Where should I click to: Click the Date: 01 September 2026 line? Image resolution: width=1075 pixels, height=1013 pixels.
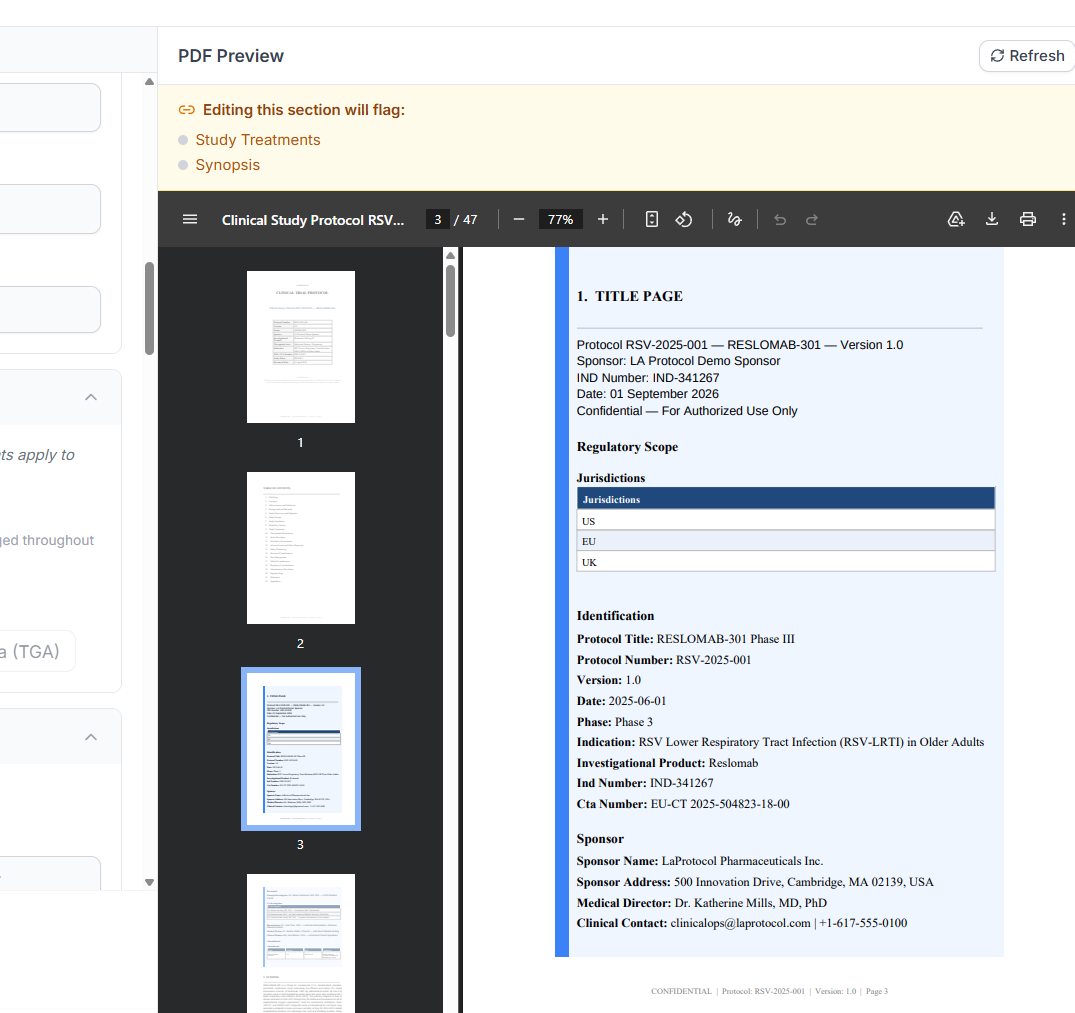point(647,394)
